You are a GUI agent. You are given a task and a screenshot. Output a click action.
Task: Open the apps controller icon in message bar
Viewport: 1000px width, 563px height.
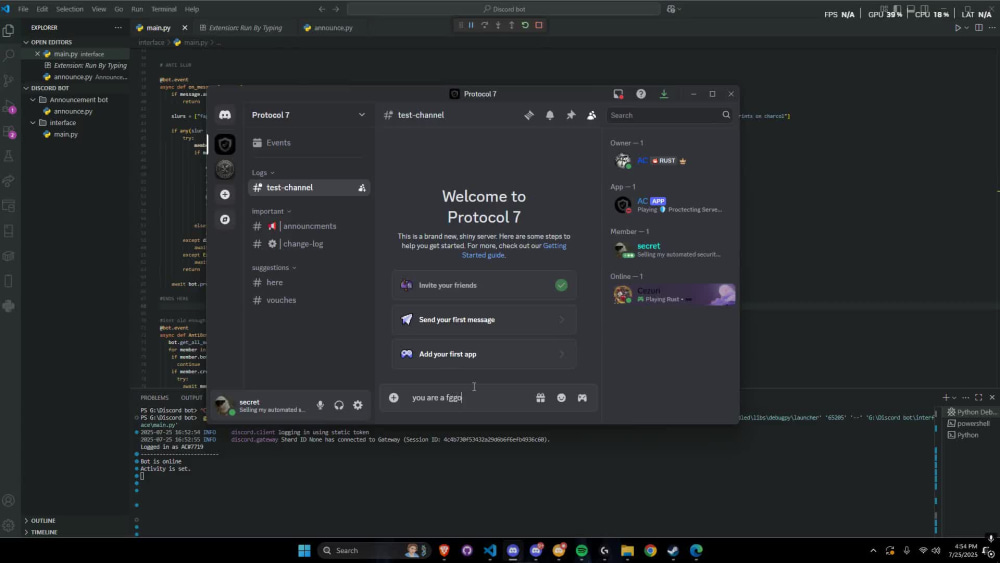[x=582, y=398]
